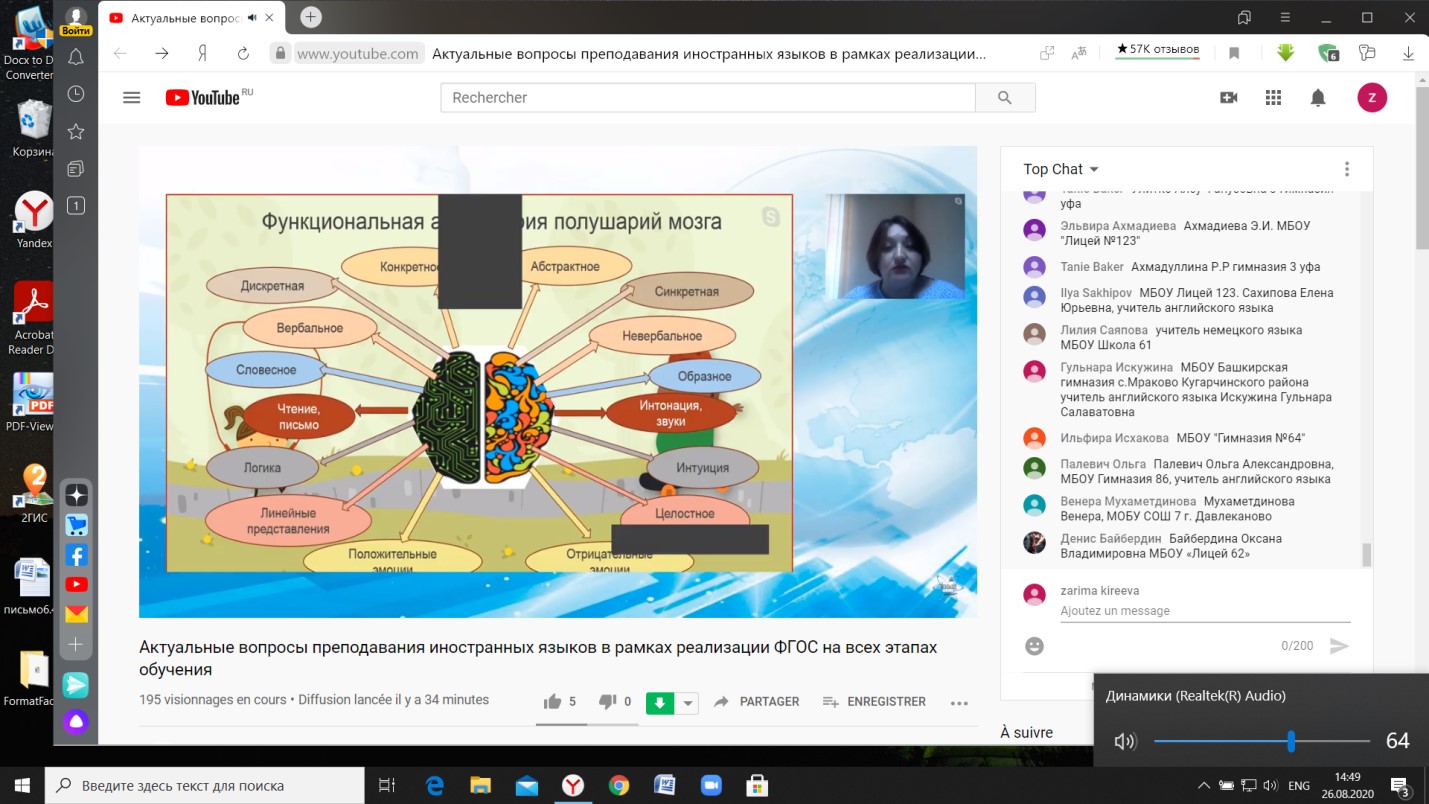The height and width of the screenshot is (804, 1429).
Task: Mute the audio playing in browser tab
Action: [x=252, y=17]
